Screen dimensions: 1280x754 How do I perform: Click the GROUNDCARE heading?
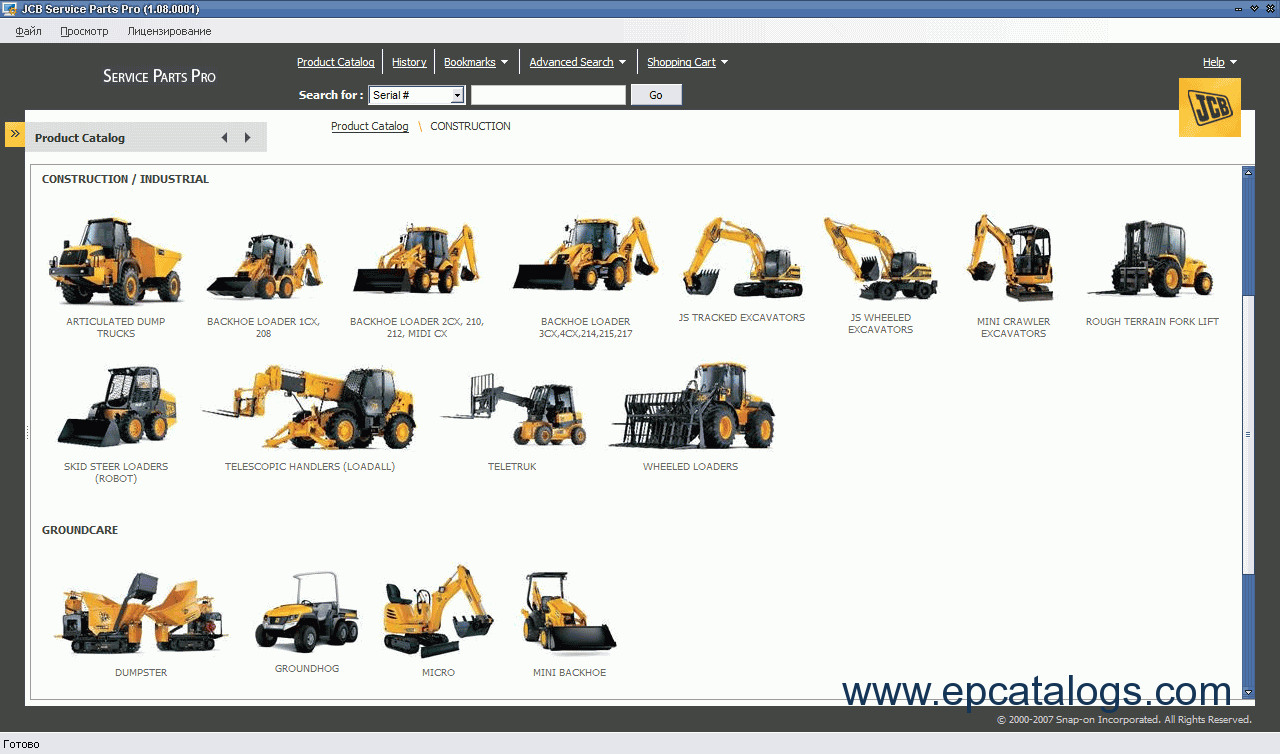(80, 531)
